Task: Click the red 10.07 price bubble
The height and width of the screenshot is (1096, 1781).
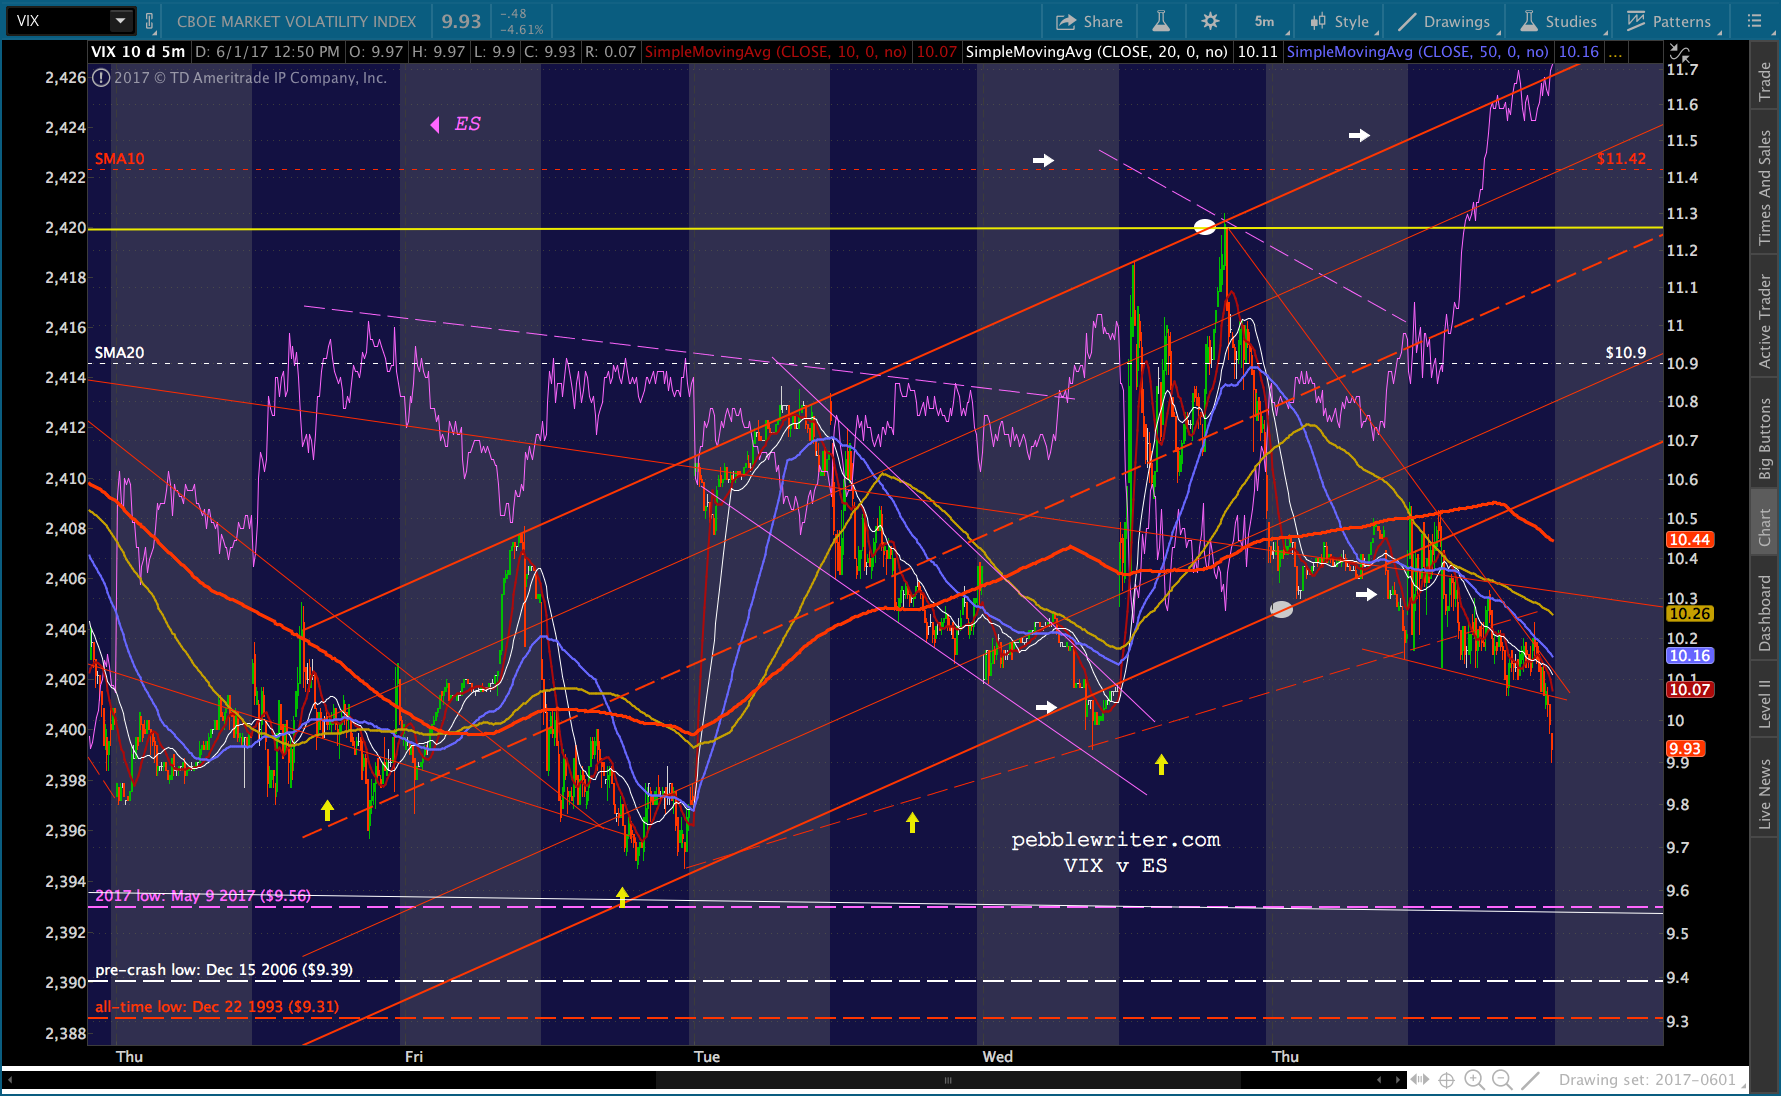Action: (x=1689, y=690)
